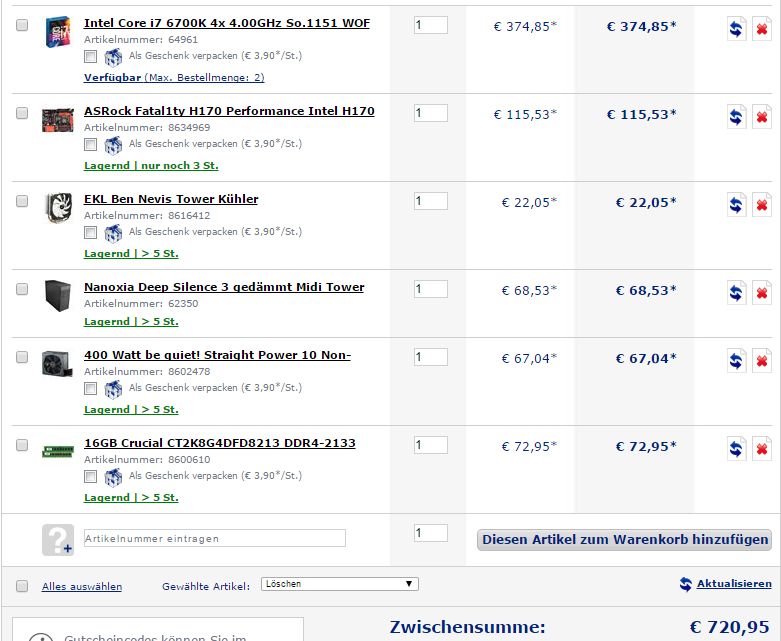This screenshot has height=641, width=781.
Task: Click the Aktualisieren refresh arrows icon
Action: click(686, 584)
